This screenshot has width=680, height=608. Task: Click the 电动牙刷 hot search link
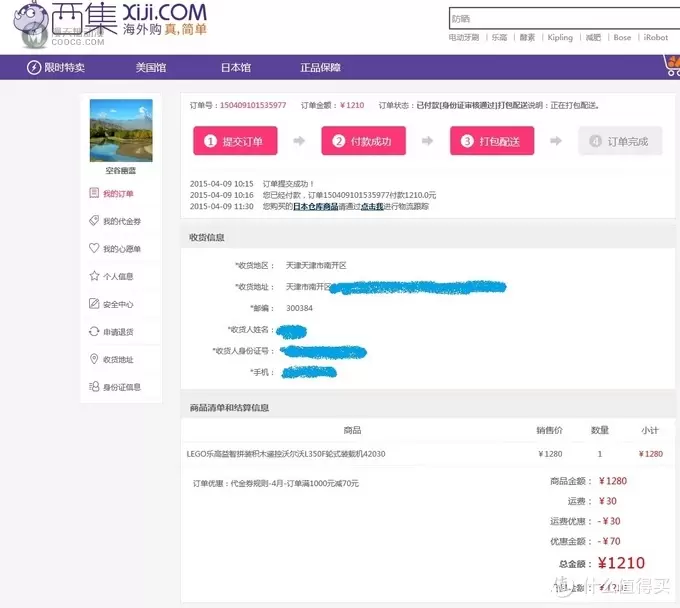click(x=464, y=37)
